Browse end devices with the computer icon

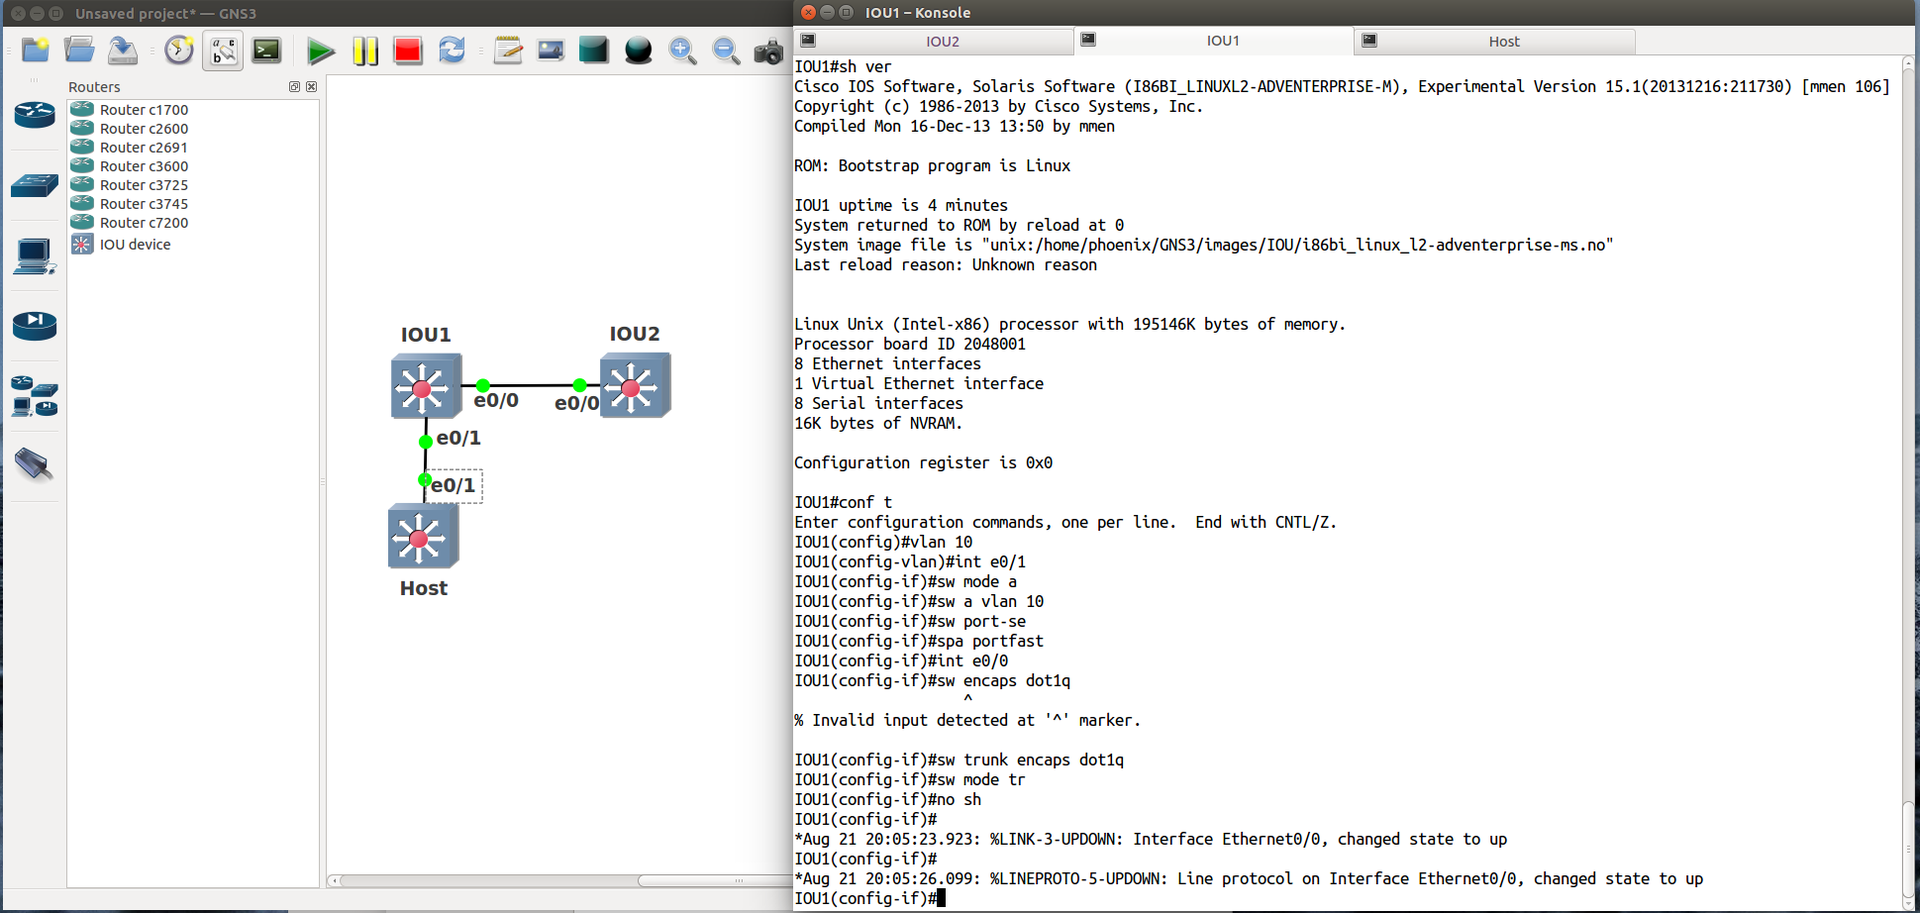click(x=35, y=257)
